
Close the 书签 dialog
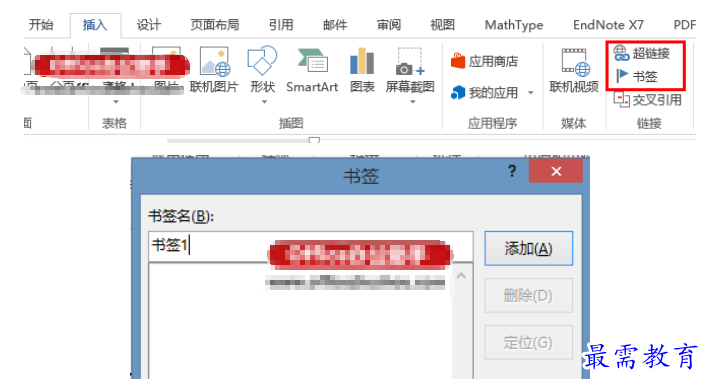click(x=556, y=171)
